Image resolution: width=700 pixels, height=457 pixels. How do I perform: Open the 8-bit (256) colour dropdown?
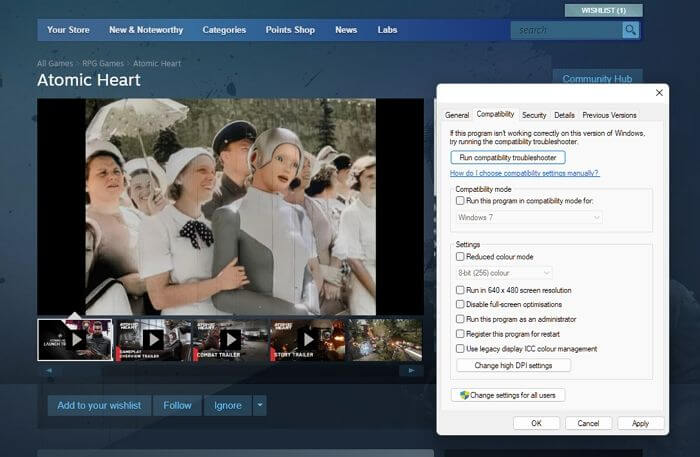point(504,273)
